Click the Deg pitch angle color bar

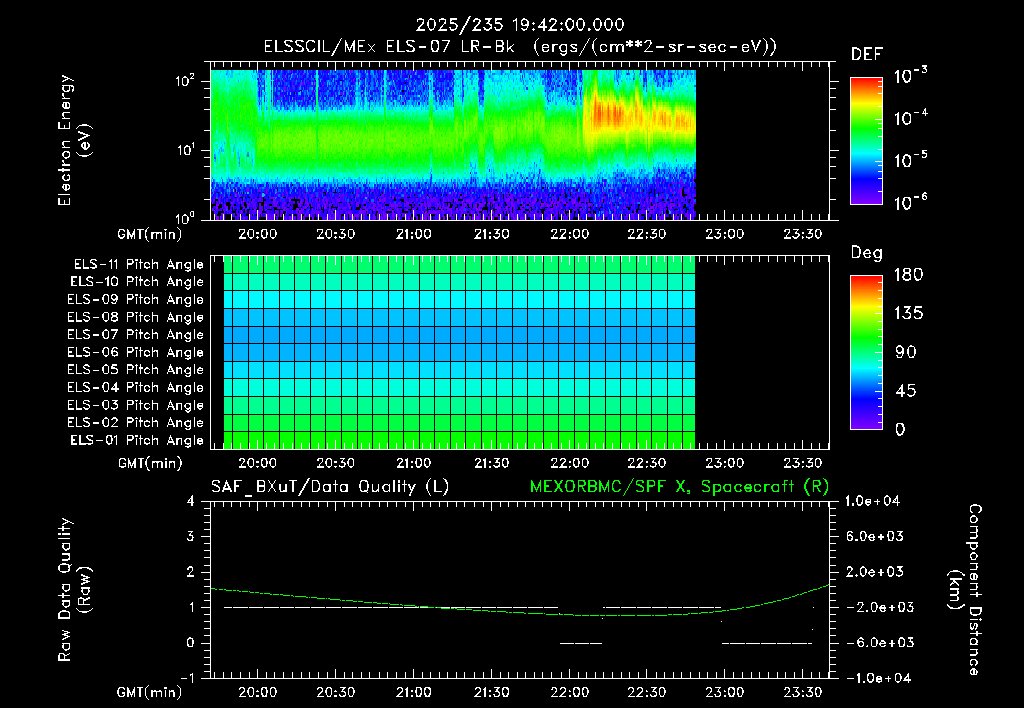click(x=866, y=352)
